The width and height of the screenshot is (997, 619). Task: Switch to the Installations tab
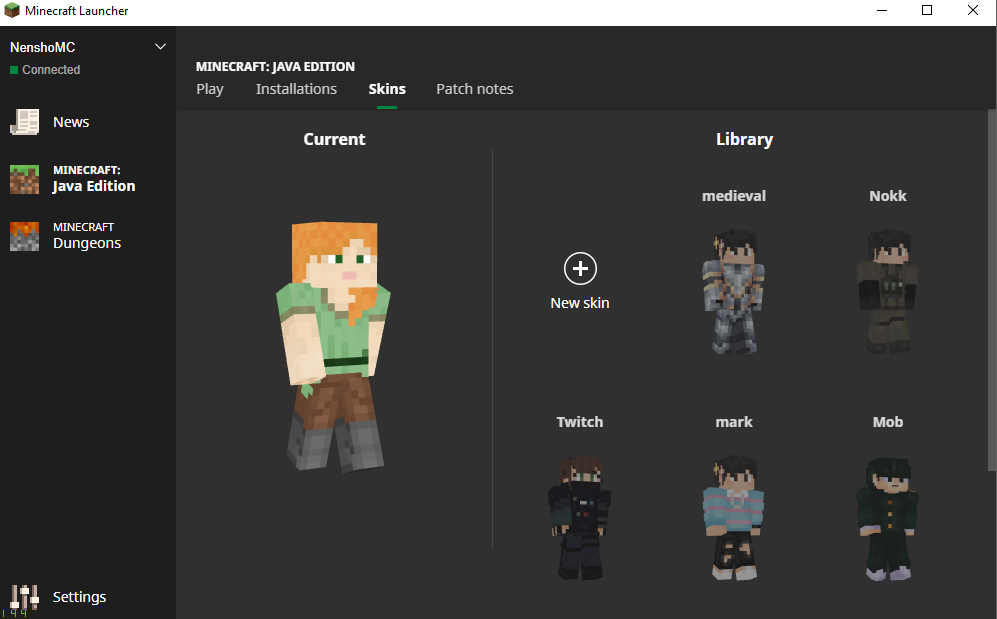pos(296,89)
